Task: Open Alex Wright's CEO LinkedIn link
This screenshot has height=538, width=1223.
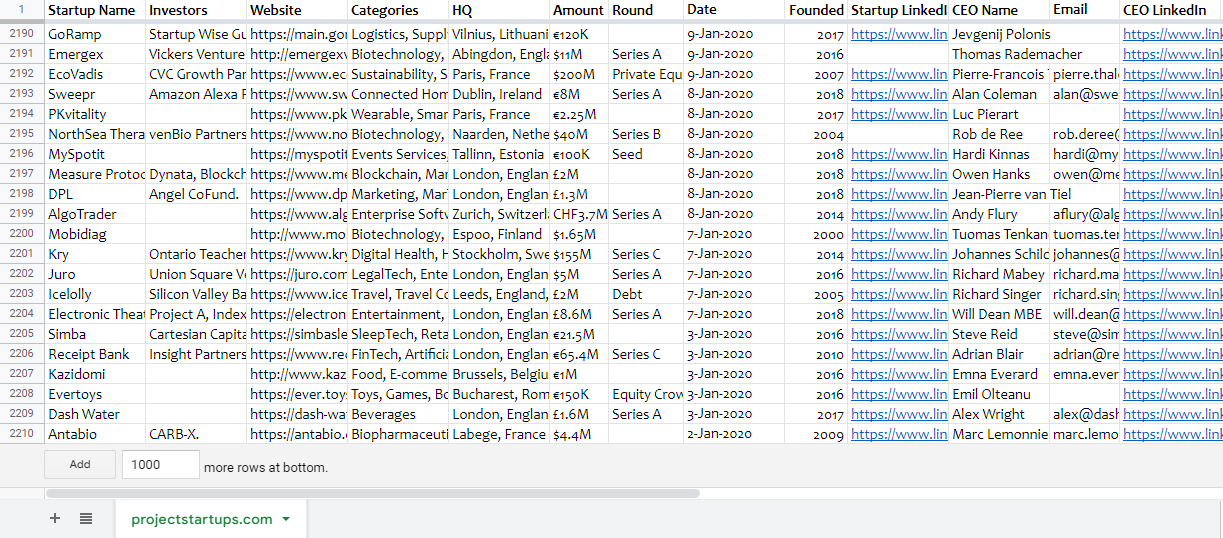Action: point(1172,414)
